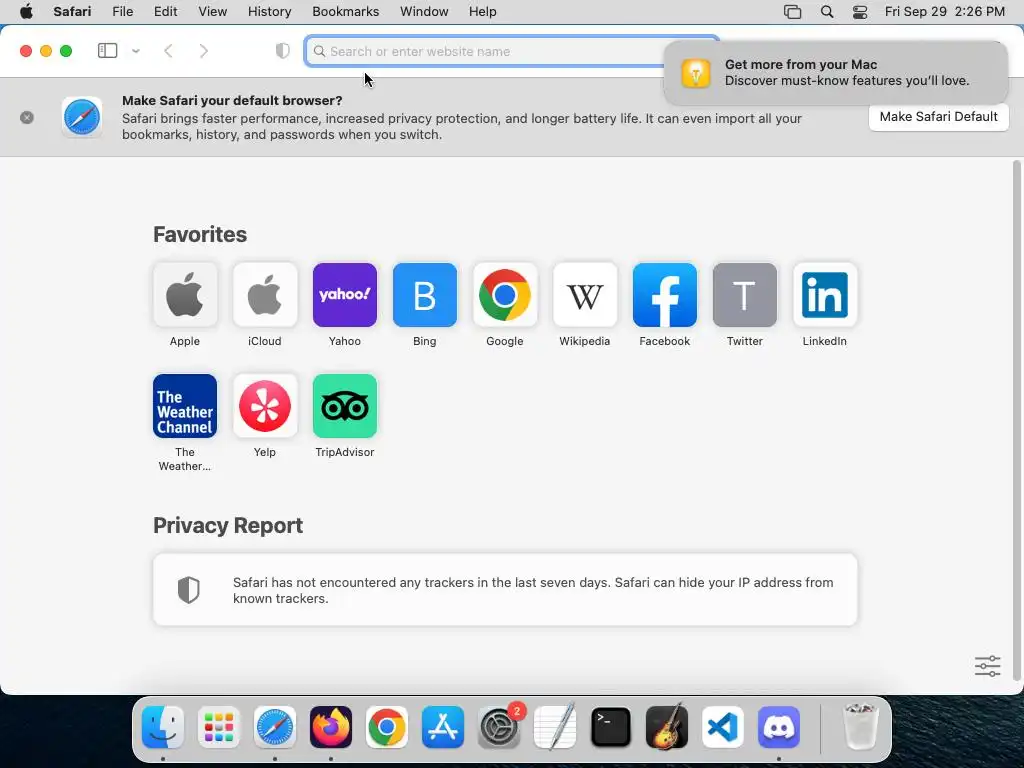Go forward to next page

pyautogui.click(x=204, y=51)
